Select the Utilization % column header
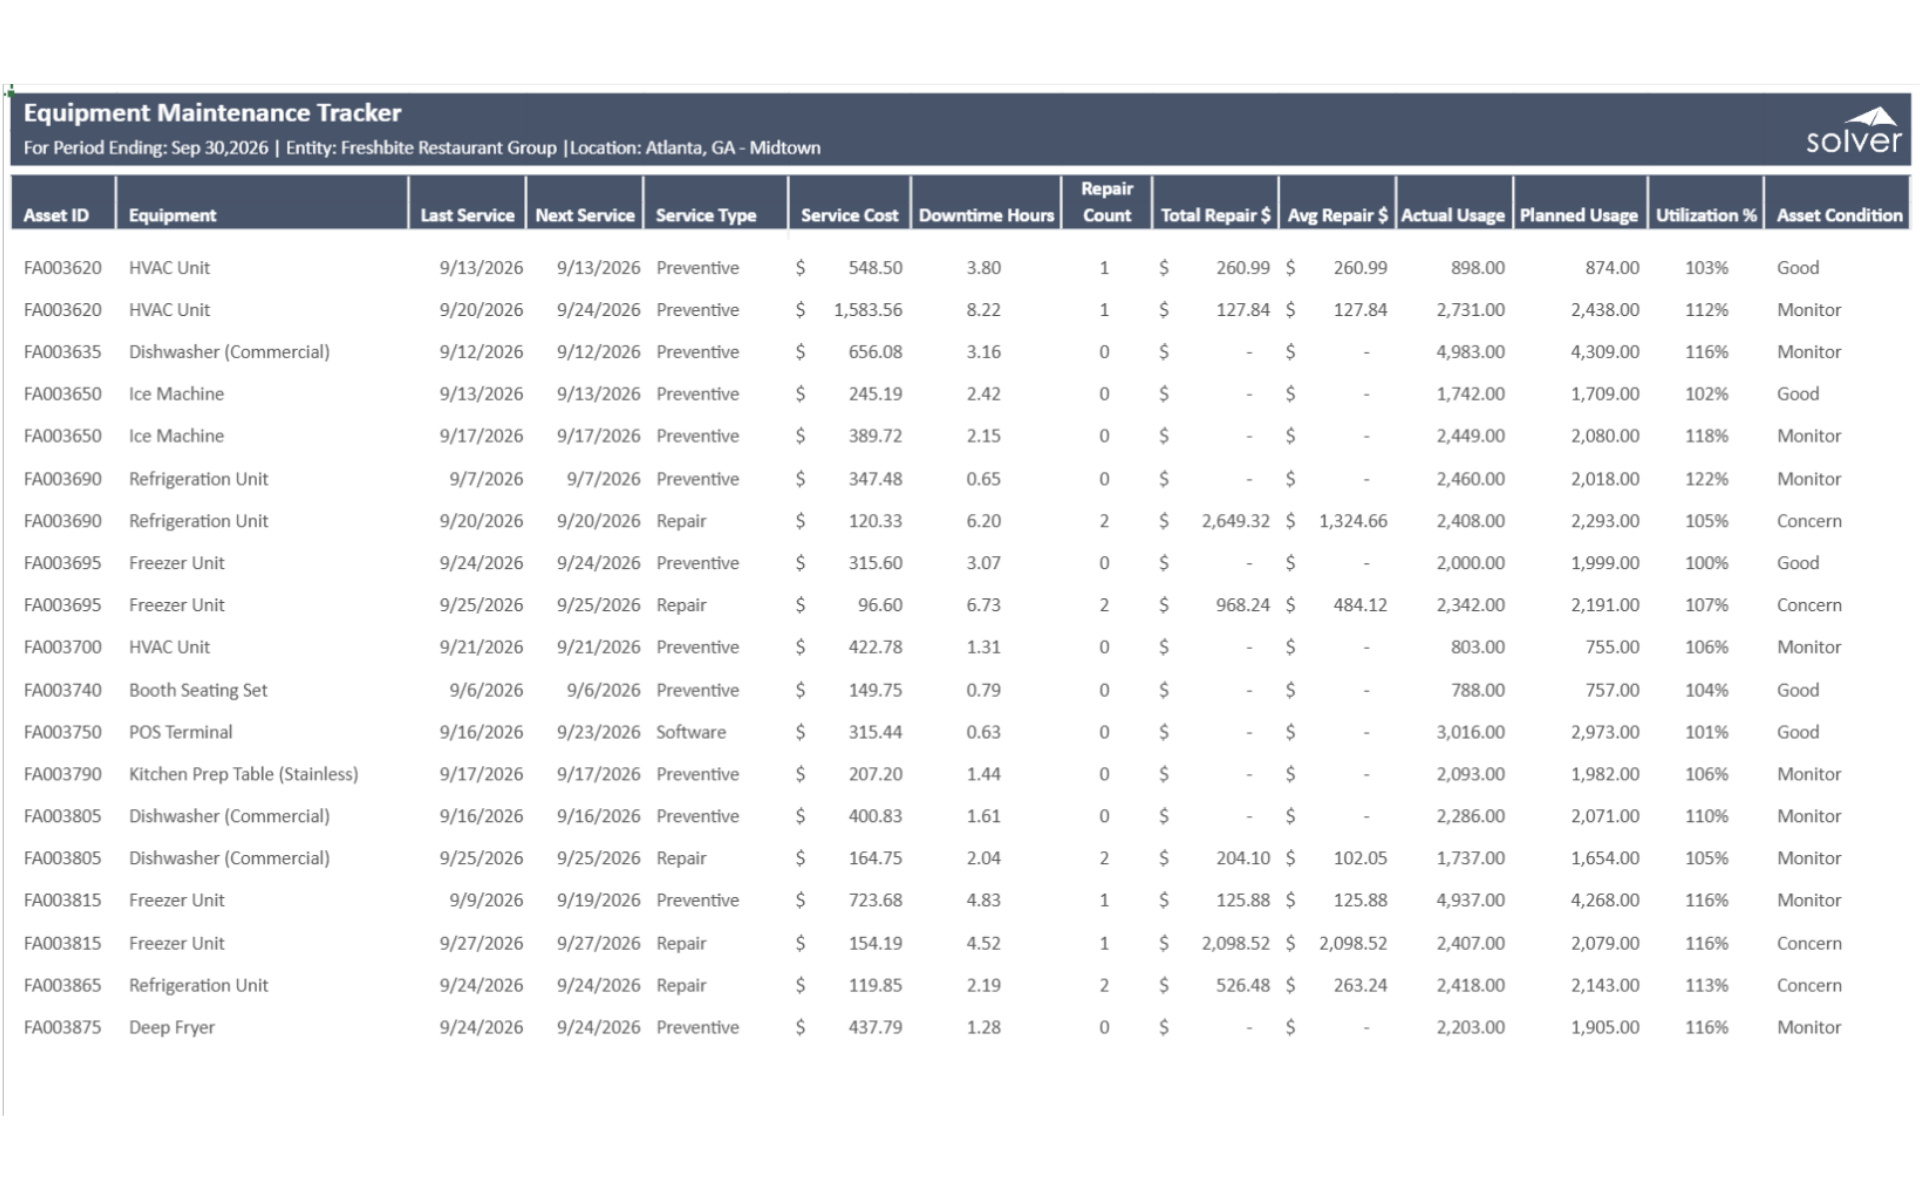This screenshot has width=1920, height=1200. pyautogui.click(x=1706, y=215)
